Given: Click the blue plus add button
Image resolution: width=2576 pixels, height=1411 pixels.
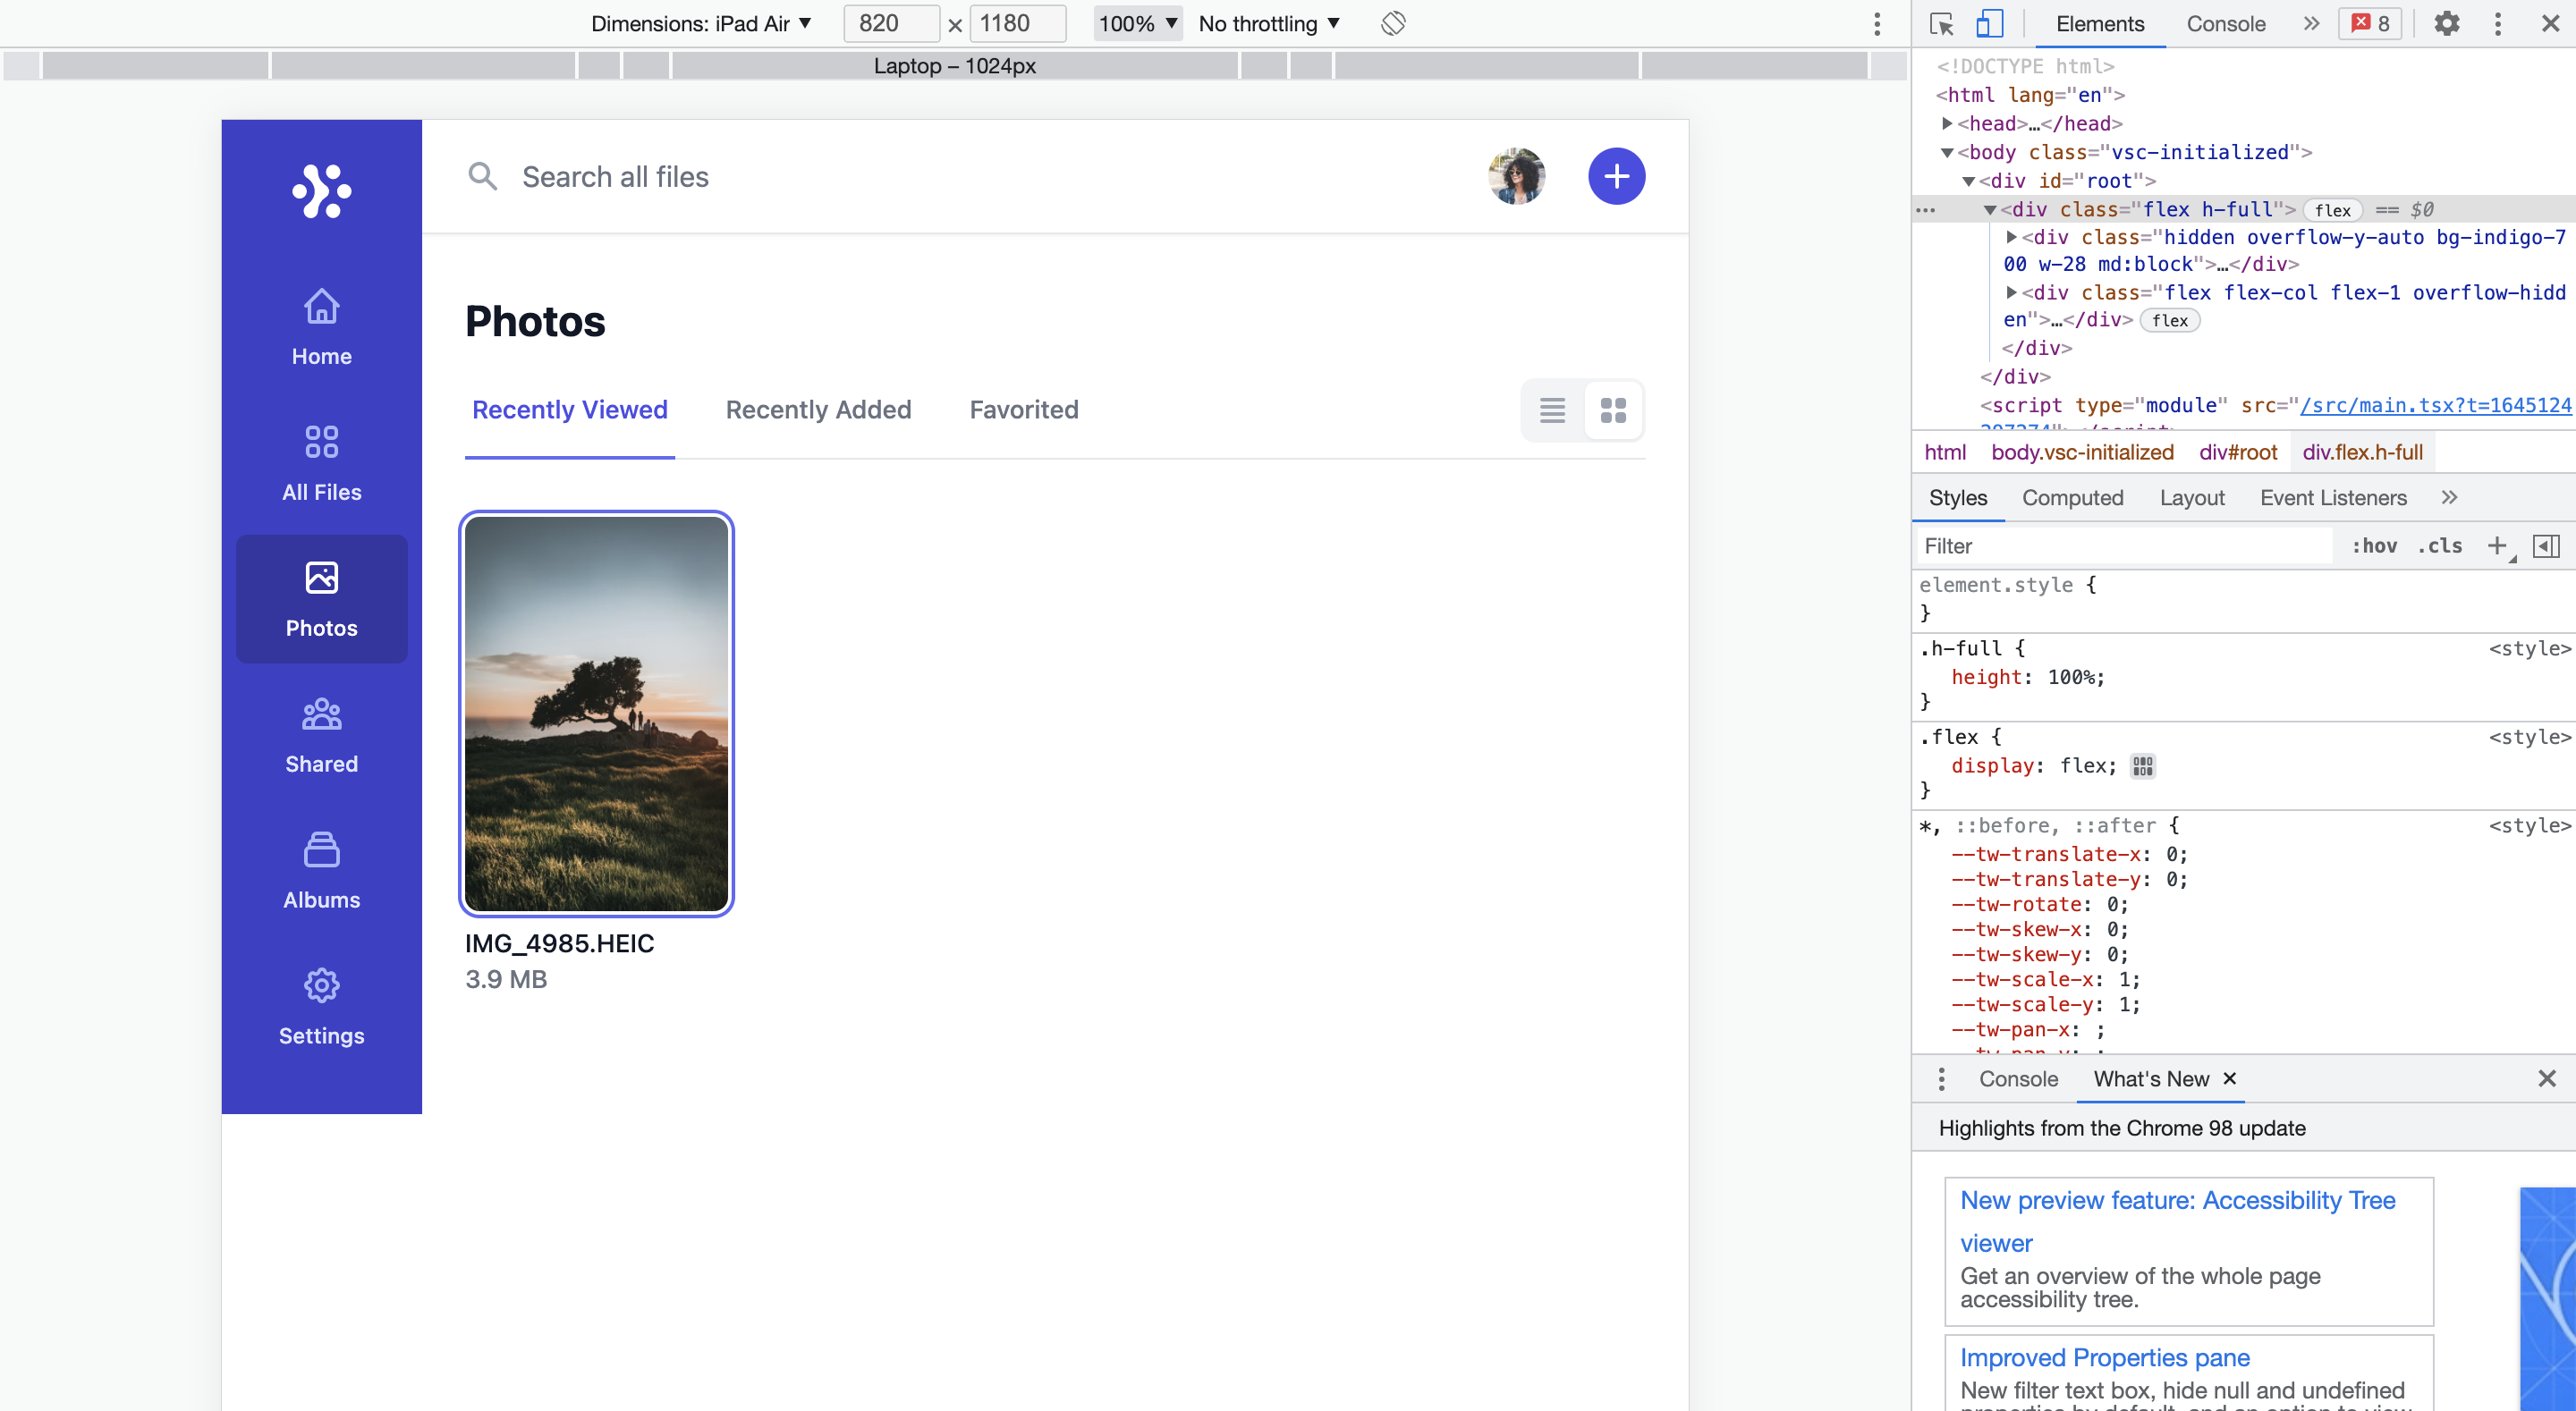Looking at the screenshot, I should pyautogui.click(x=1616, y=176).
